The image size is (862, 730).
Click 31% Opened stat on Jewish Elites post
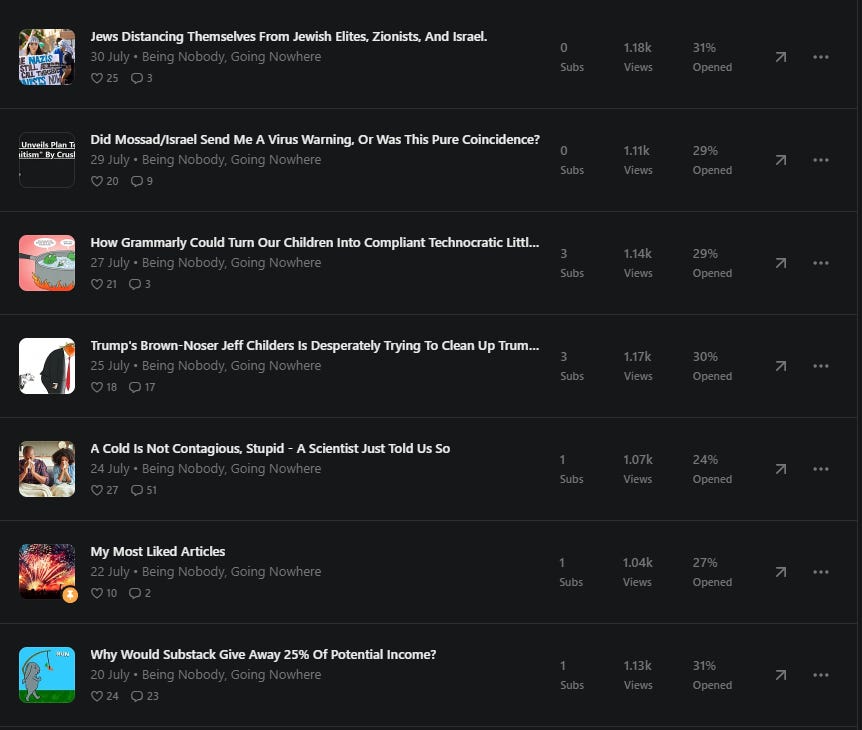pyautogui.click(x=712, y=57)
